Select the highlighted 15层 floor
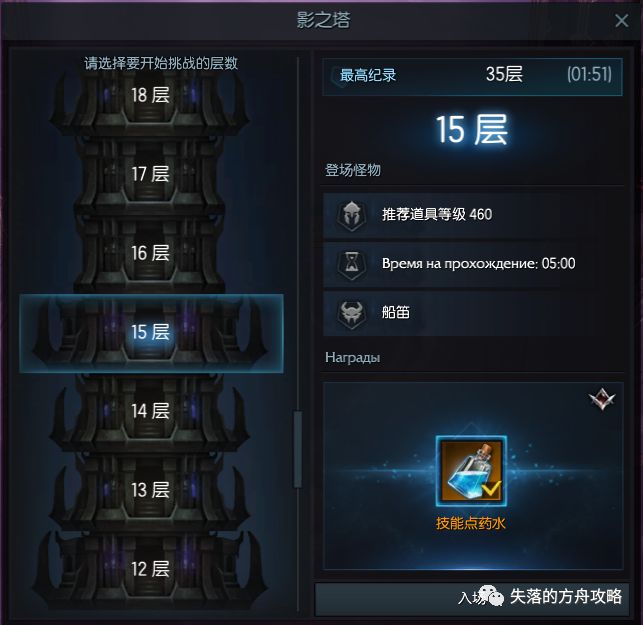 [151, 333]
